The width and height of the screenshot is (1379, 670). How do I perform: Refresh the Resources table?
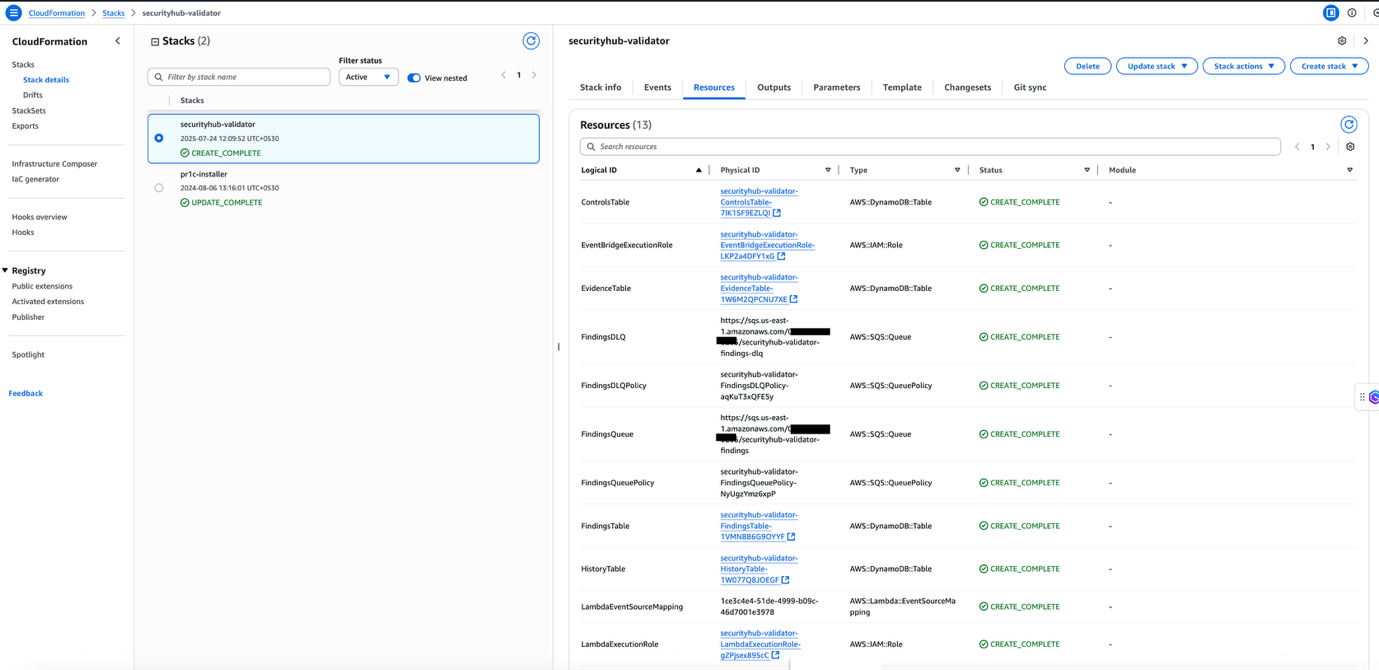pos(1348,124)
